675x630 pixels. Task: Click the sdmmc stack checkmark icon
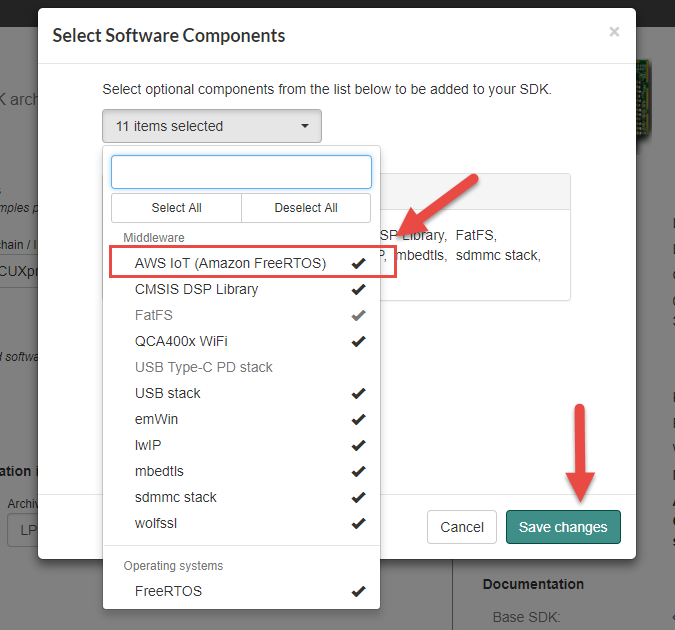[358, 497]
